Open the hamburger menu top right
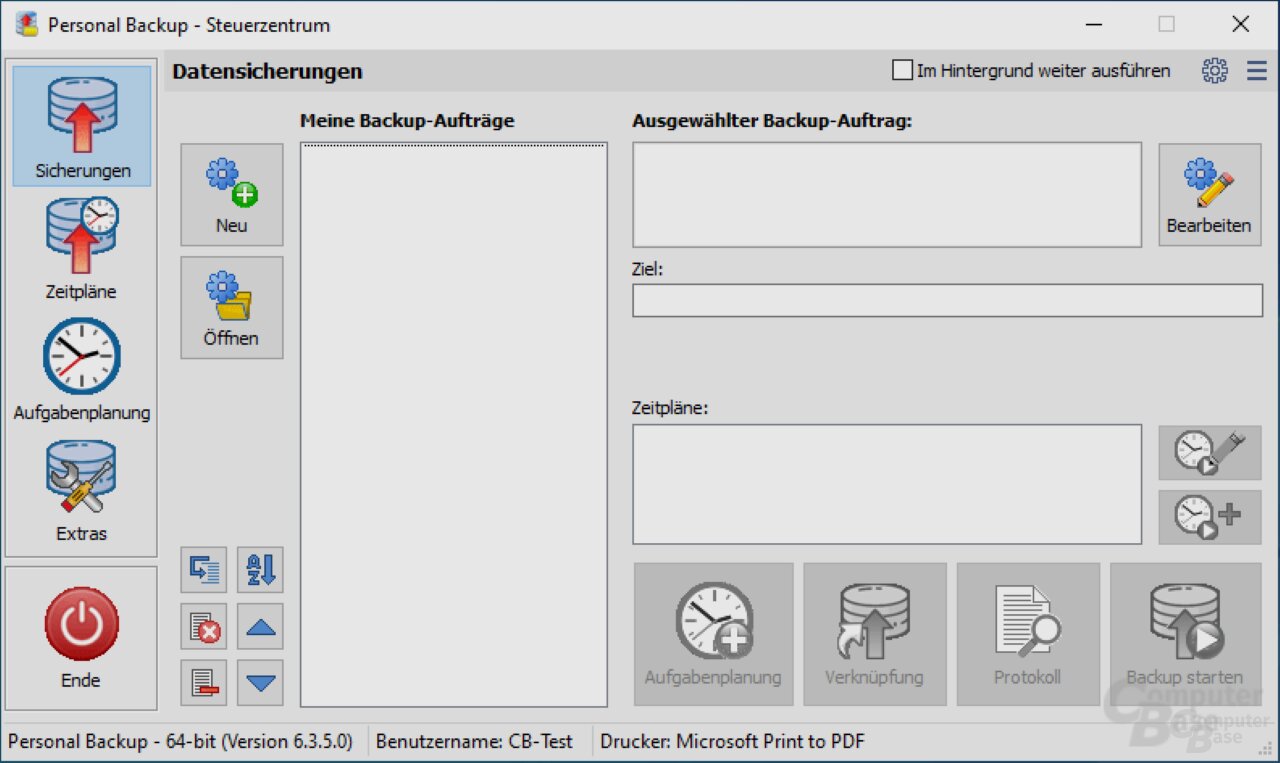 coord(1256,70)
